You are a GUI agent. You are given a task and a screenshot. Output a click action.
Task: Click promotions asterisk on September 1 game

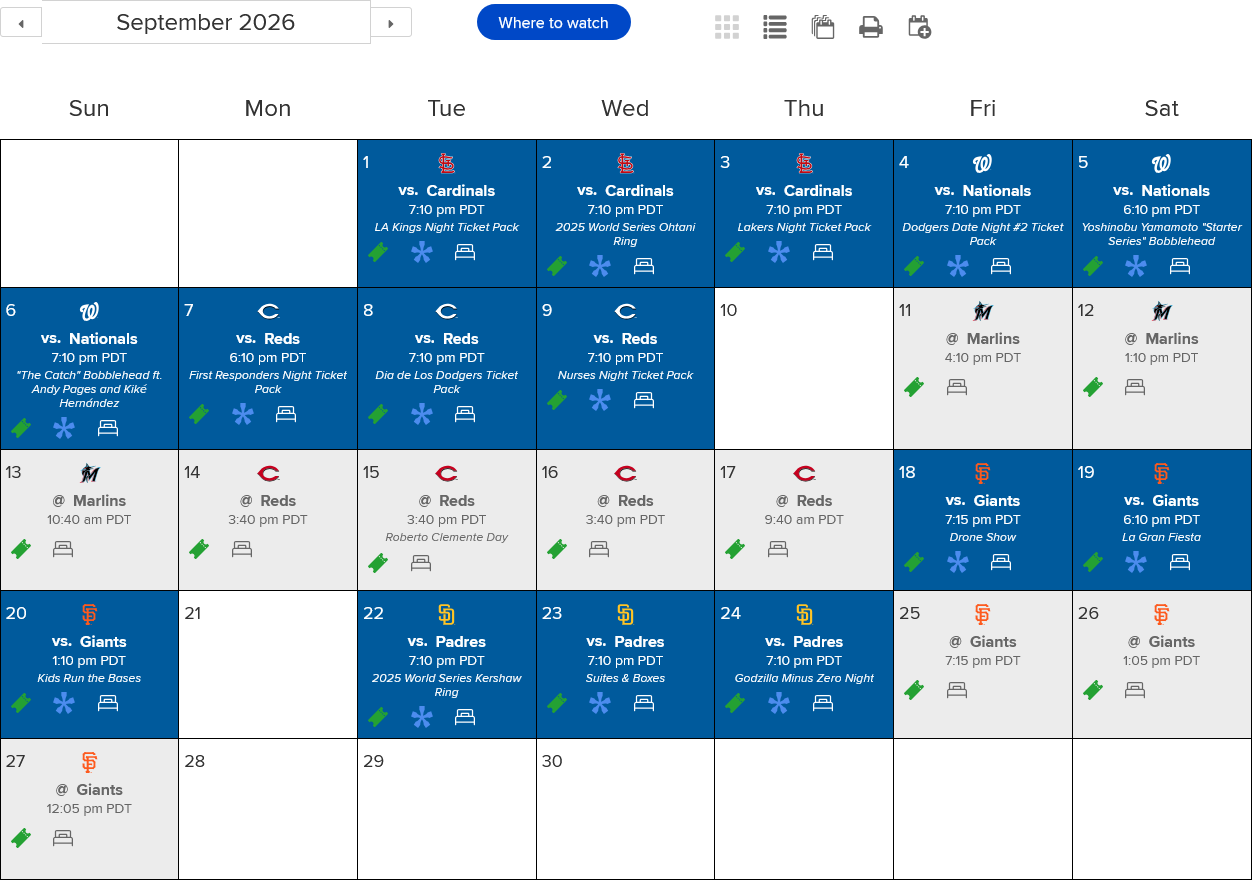(x=422, y=253)
